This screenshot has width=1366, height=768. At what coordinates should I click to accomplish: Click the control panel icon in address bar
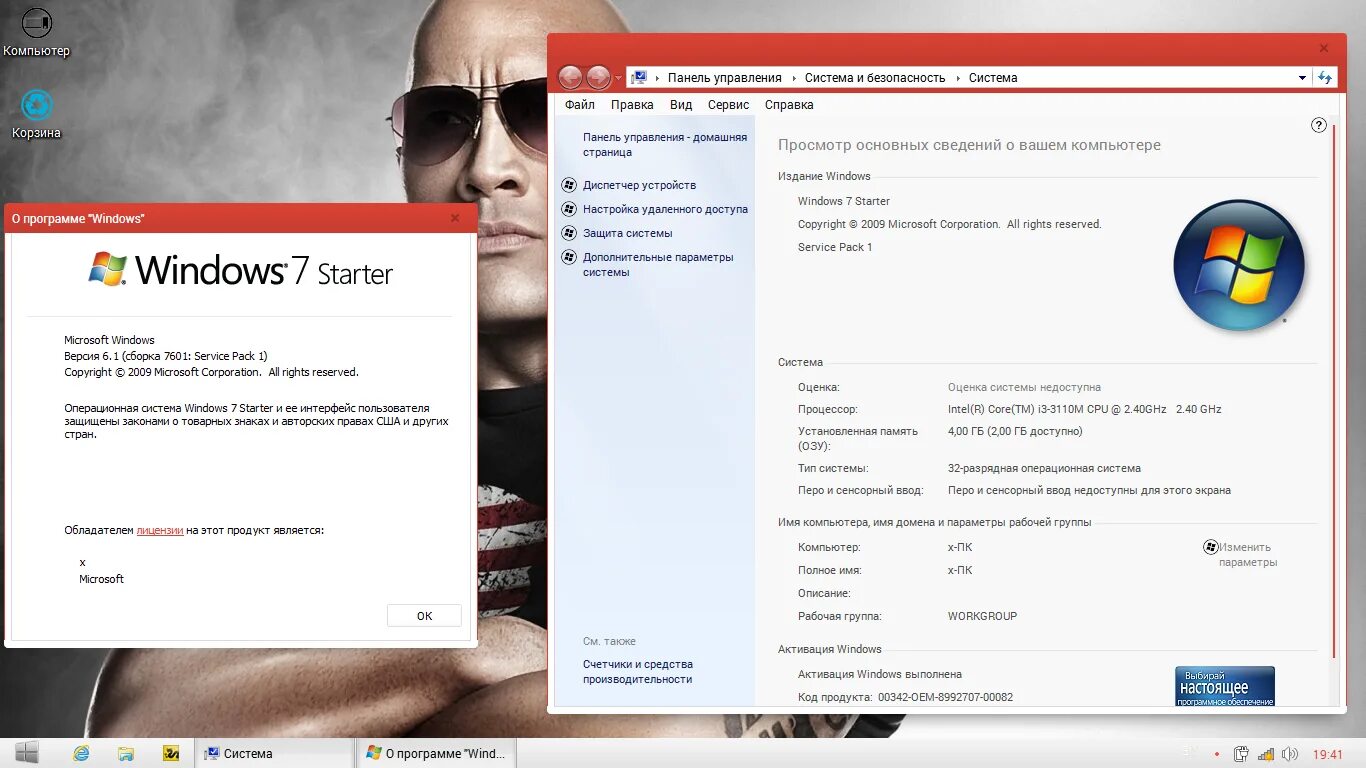coord(639,77)
